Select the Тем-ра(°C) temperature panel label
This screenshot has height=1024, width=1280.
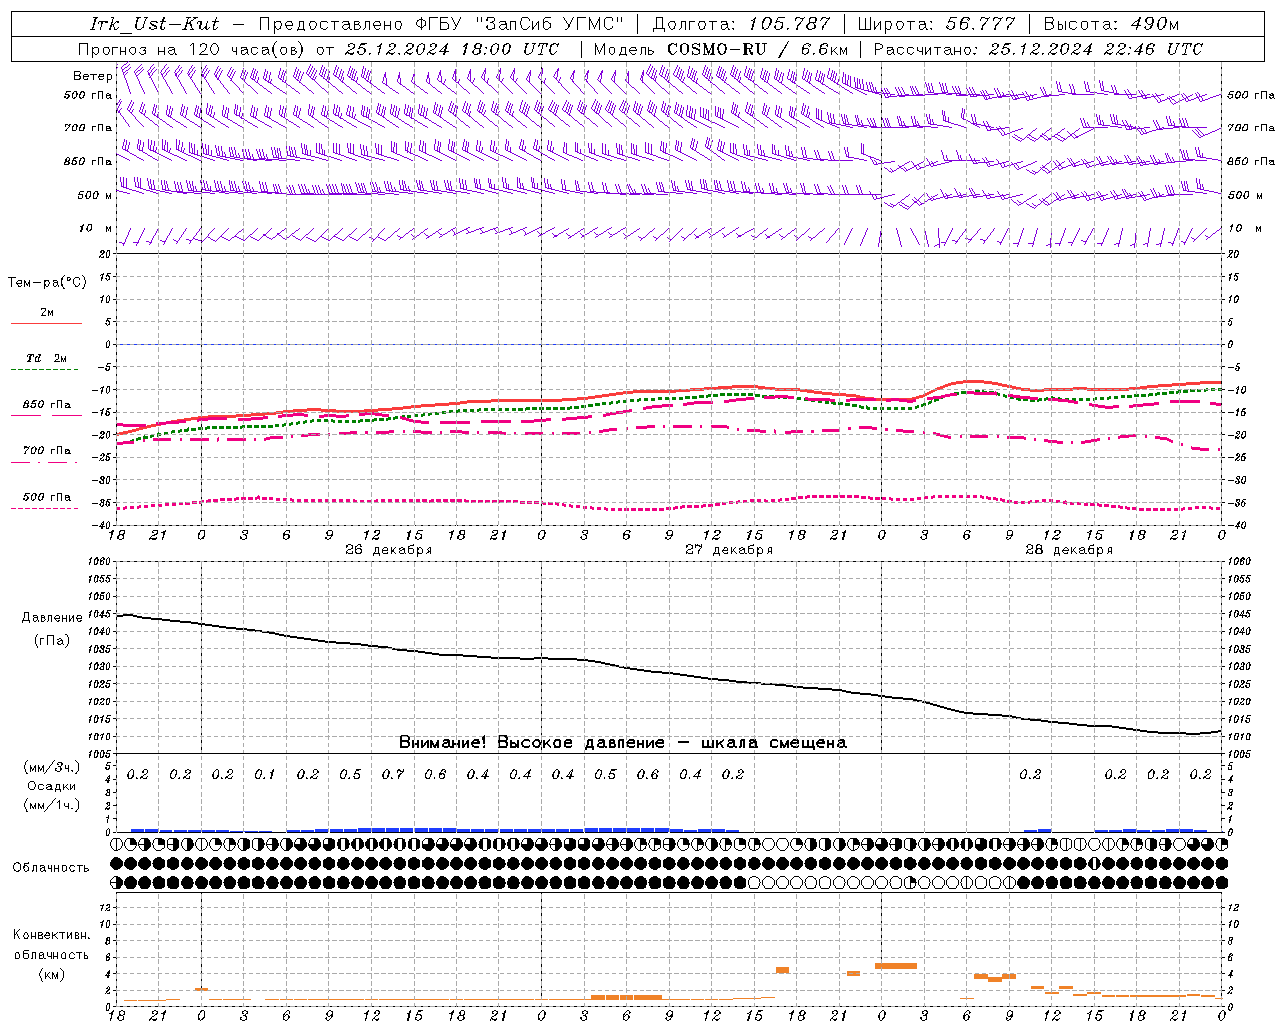(x=47, y=283)
